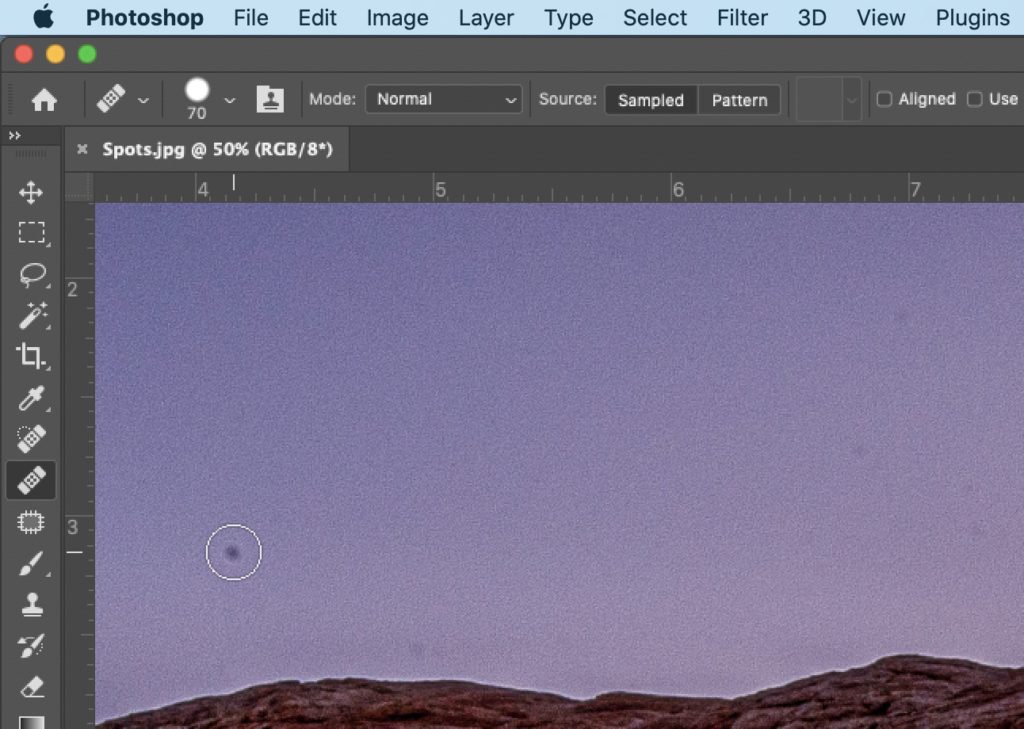Toggle the Clone Source panel

pos(270,99)
